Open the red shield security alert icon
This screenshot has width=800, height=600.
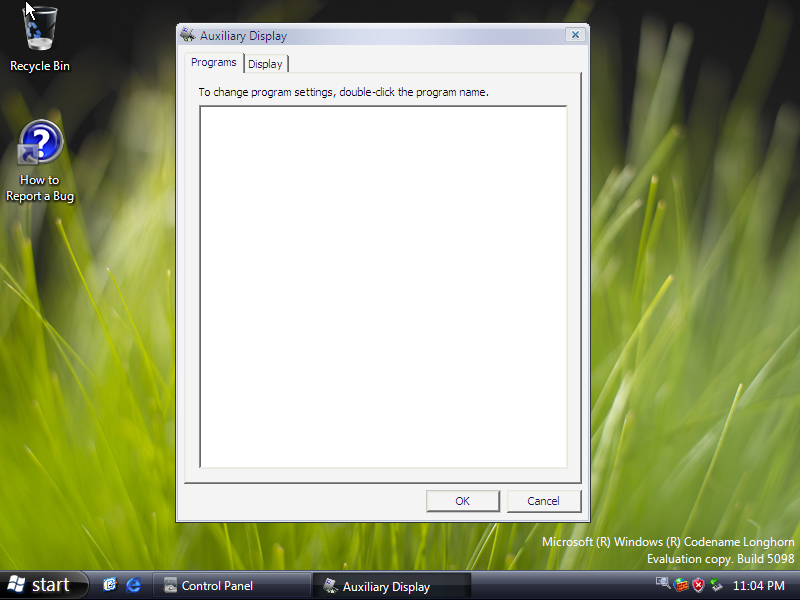point(698,585)
